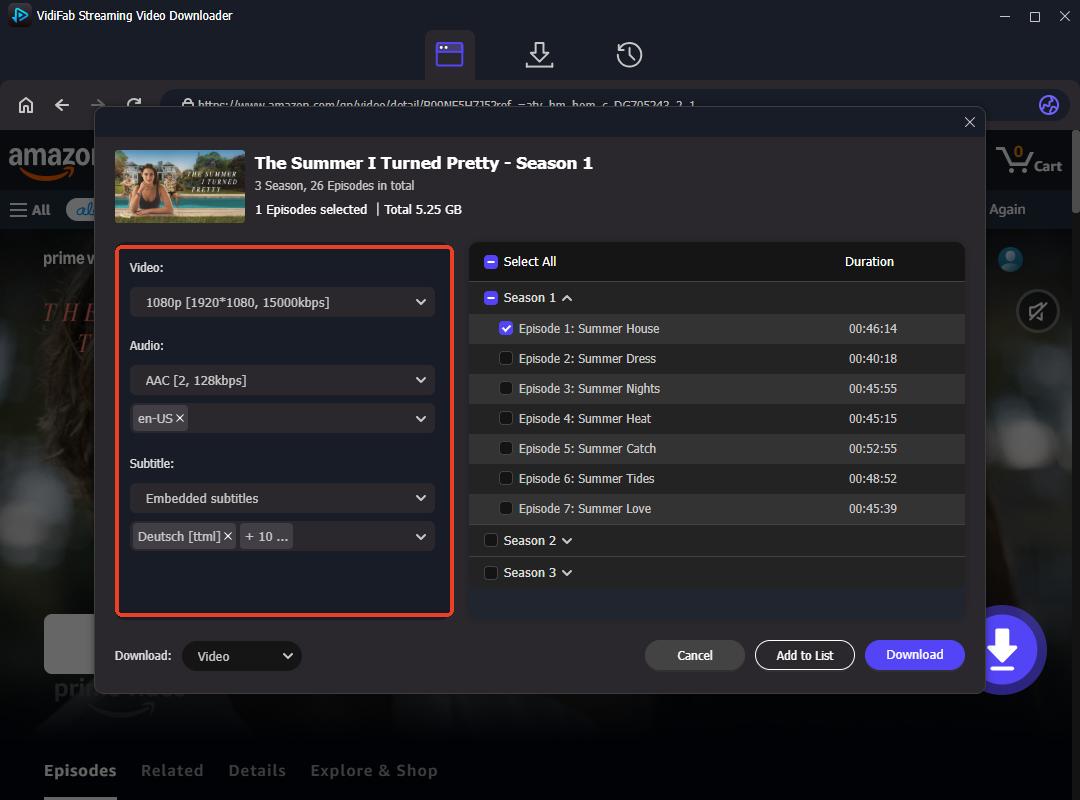Switch to Explore & Shop tab
This screenshot has width=1080, height=800.
tap(374, 770)
